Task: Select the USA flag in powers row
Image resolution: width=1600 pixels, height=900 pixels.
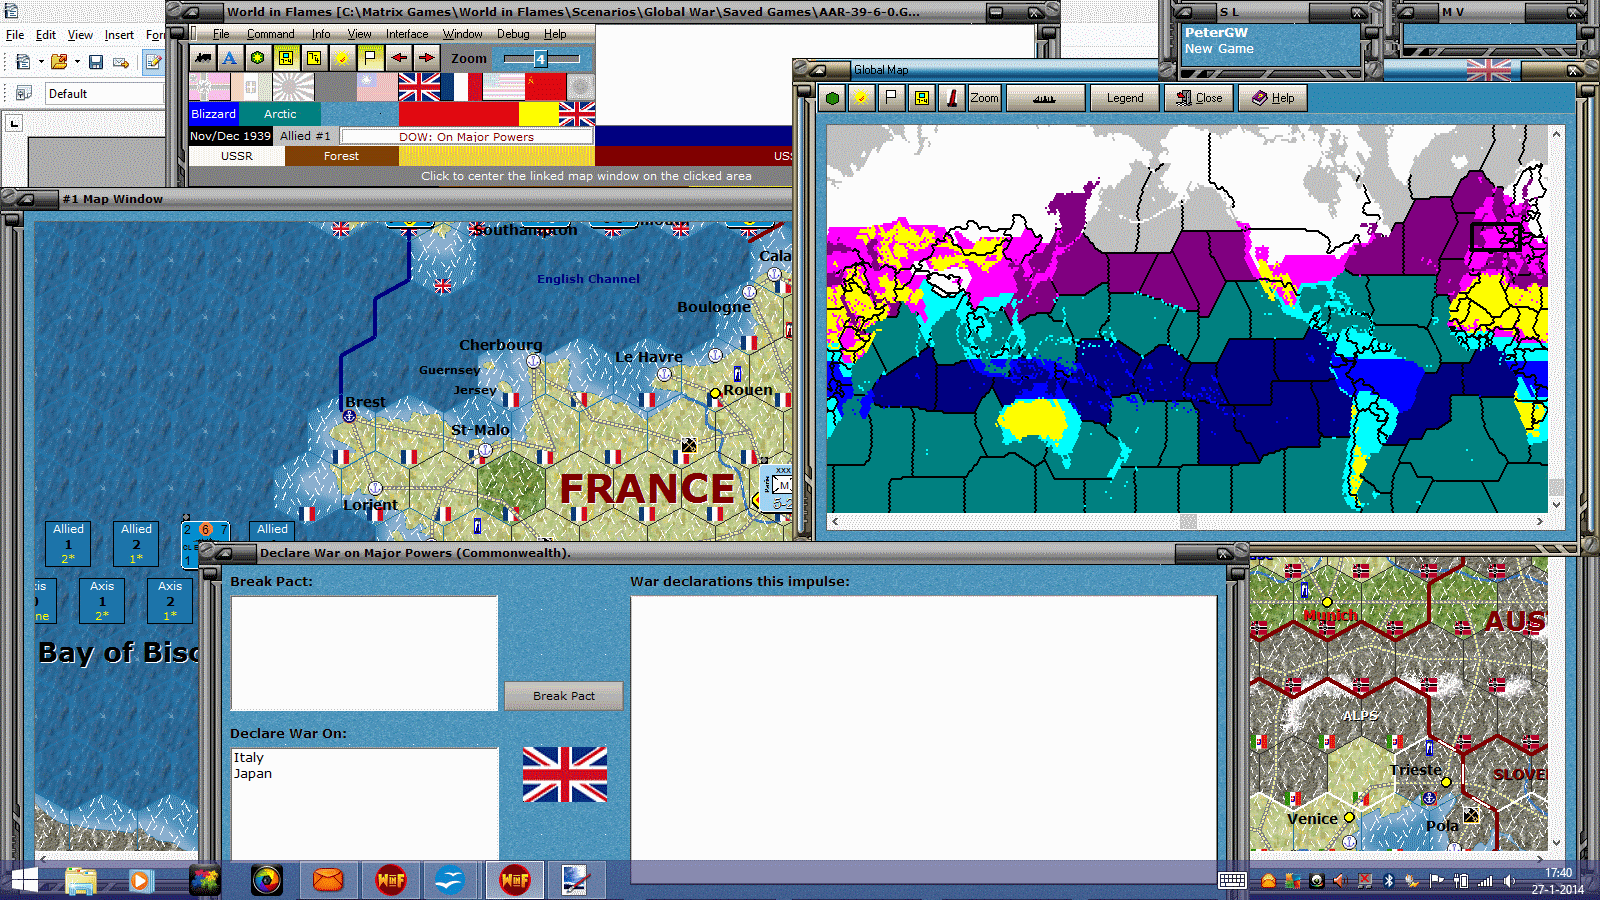Action: click(503, 87)
